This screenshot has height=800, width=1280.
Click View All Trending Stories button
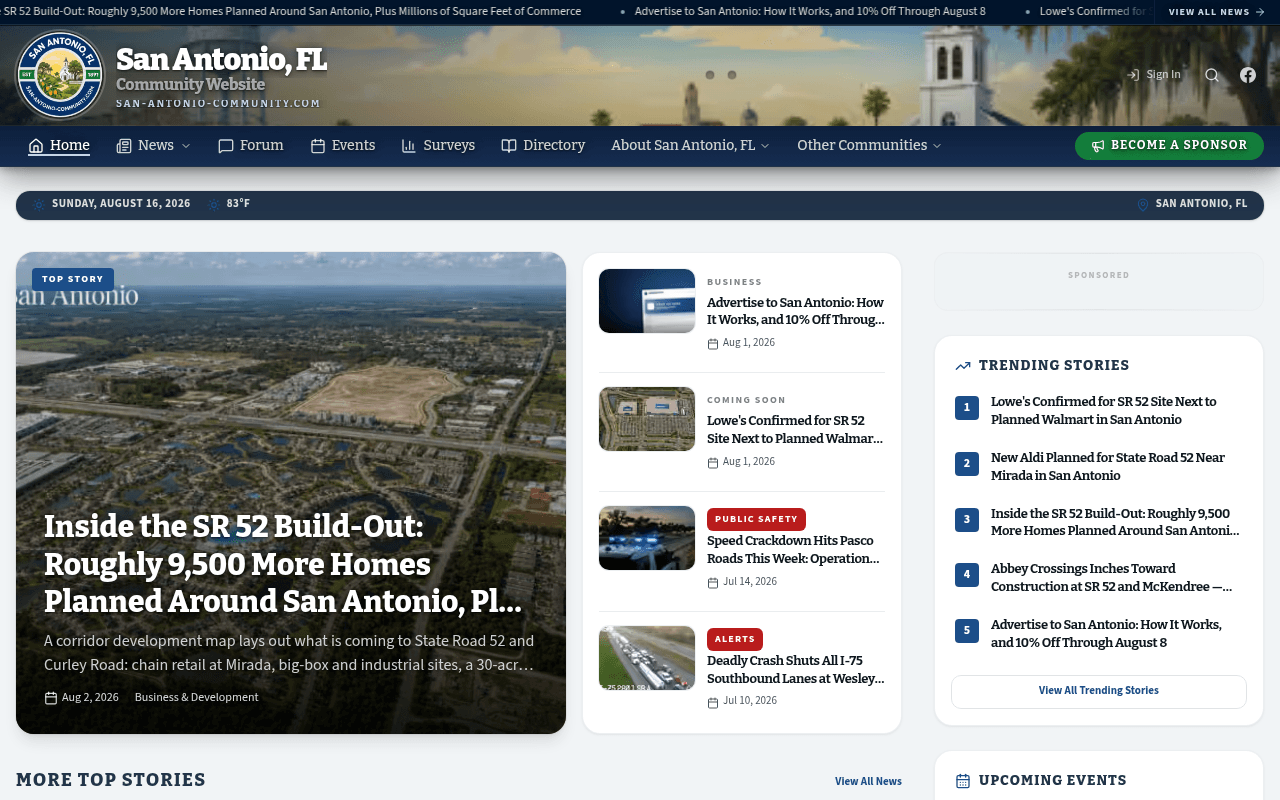(1099, 691)
